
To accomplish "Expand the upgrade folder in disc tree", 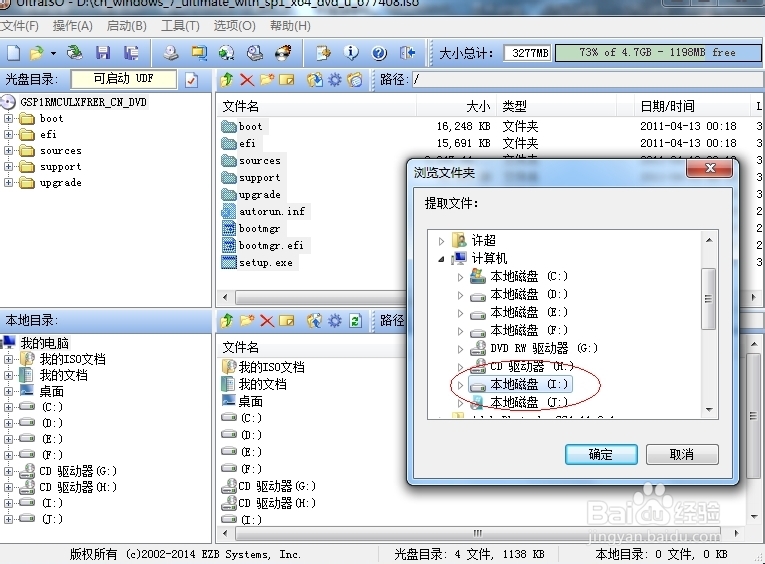I will point(8,183).
